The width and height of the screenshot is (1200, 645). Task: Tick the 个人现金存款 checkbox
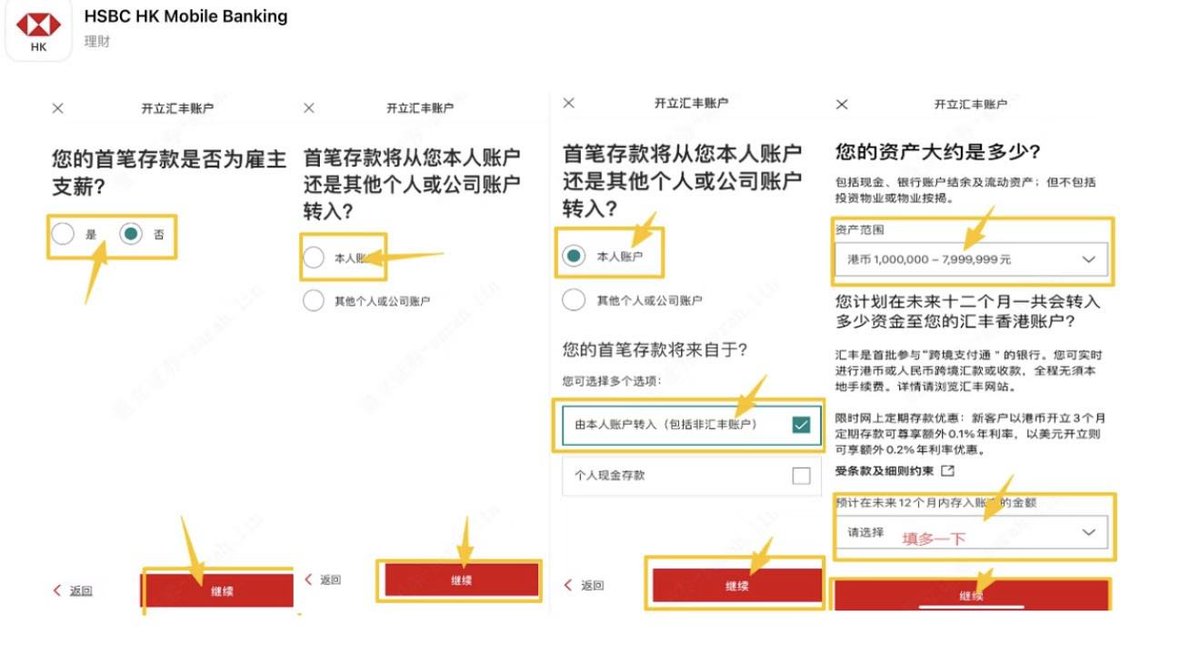tap(800, 476)
